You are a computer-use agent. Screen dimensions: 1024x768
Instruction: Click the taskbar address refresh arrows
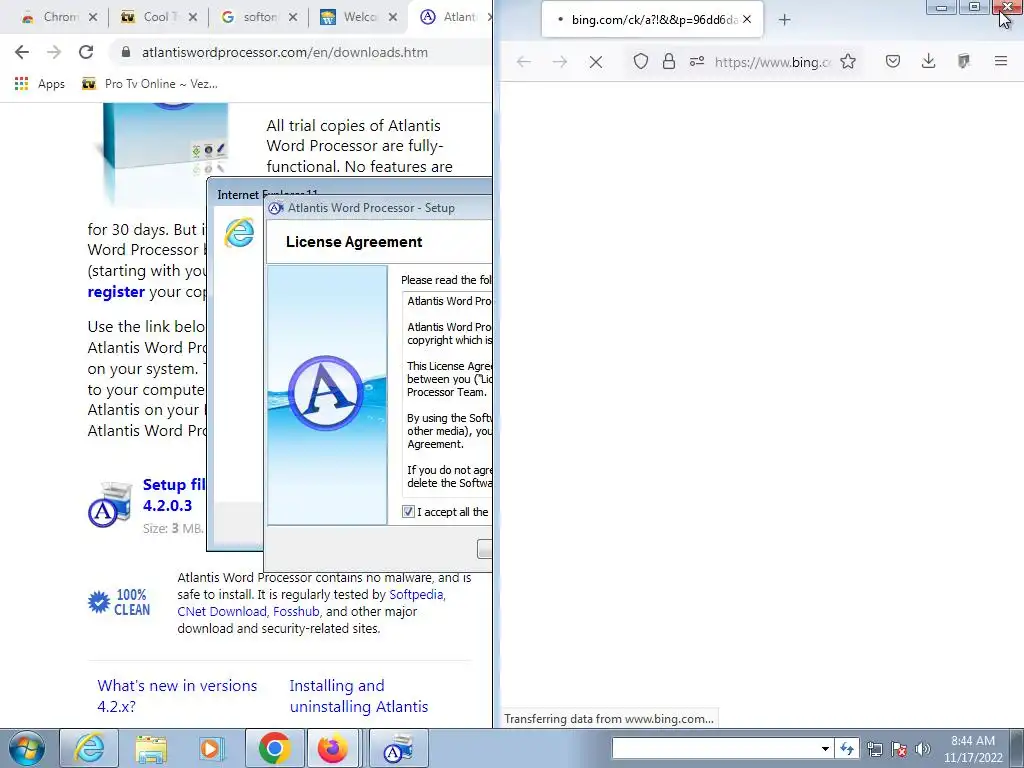(846, 748)
